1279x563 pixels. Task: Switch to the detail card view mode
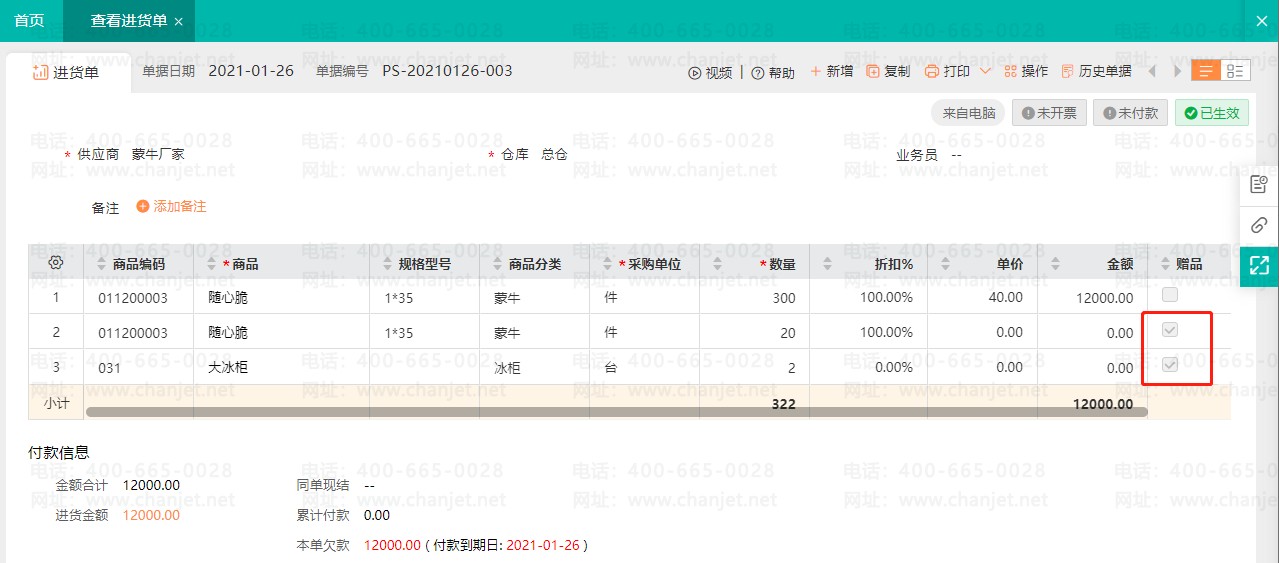1234,71
